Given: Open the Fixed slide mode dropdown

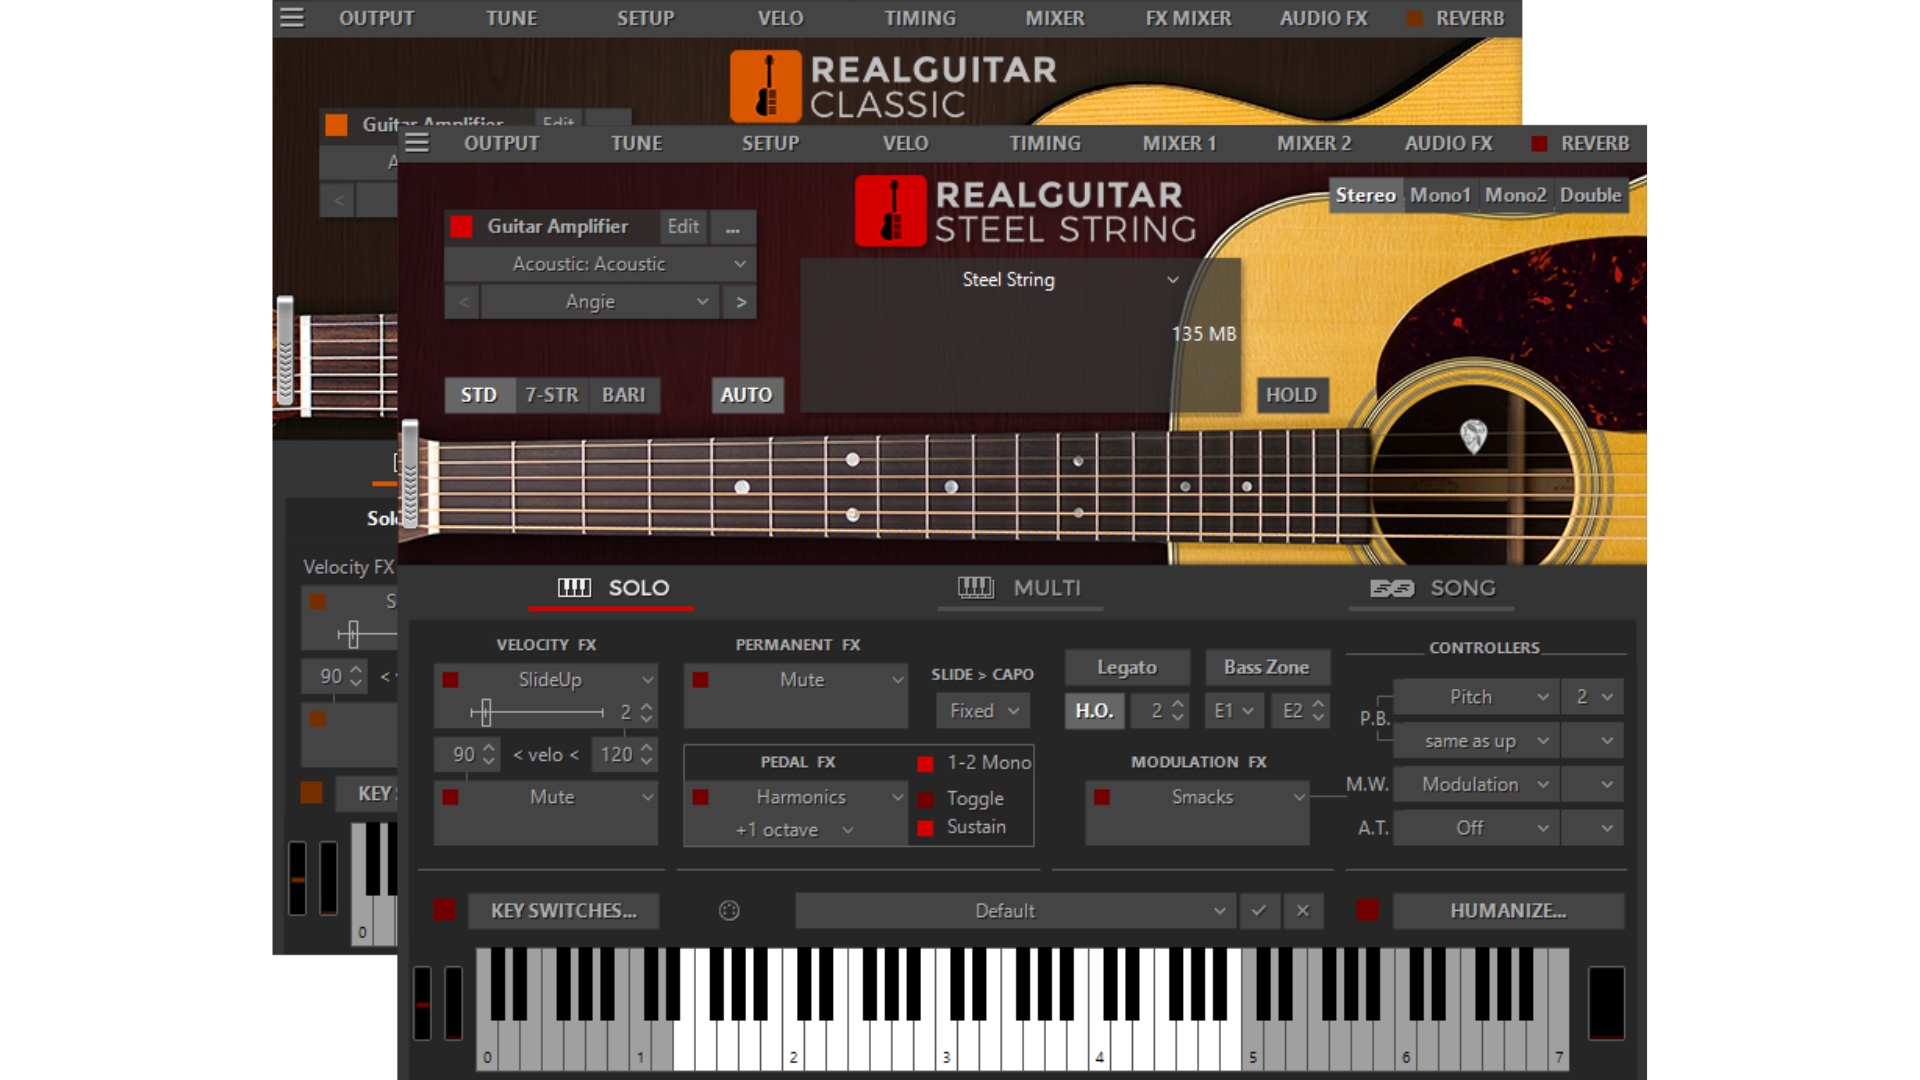Looking at the screenshot, I should [x=984, y=711].
